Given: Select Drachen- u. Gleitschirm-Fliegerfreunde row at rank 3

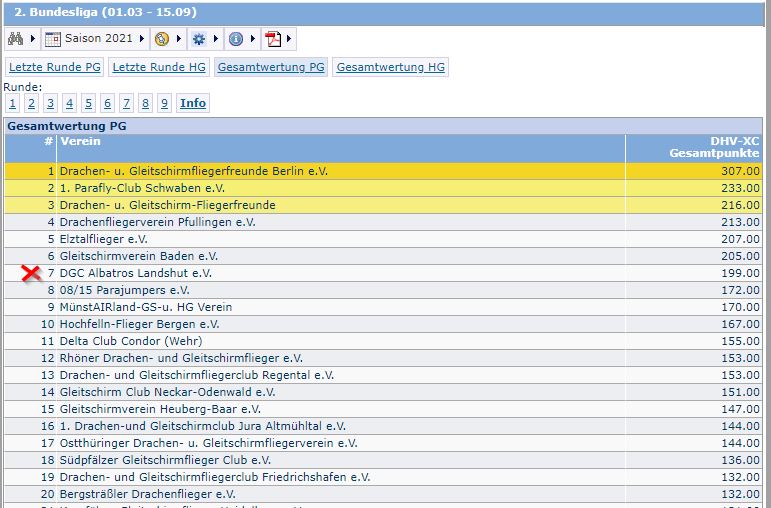Looking at the screenshot, I should [x=384, y=205].
